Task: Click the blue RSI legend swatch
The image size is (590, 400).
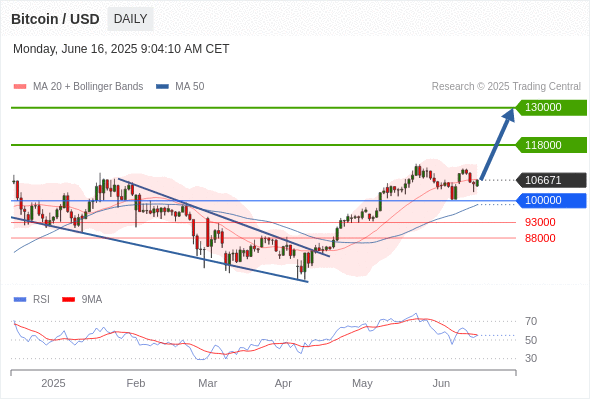Action: coord(20,300)
